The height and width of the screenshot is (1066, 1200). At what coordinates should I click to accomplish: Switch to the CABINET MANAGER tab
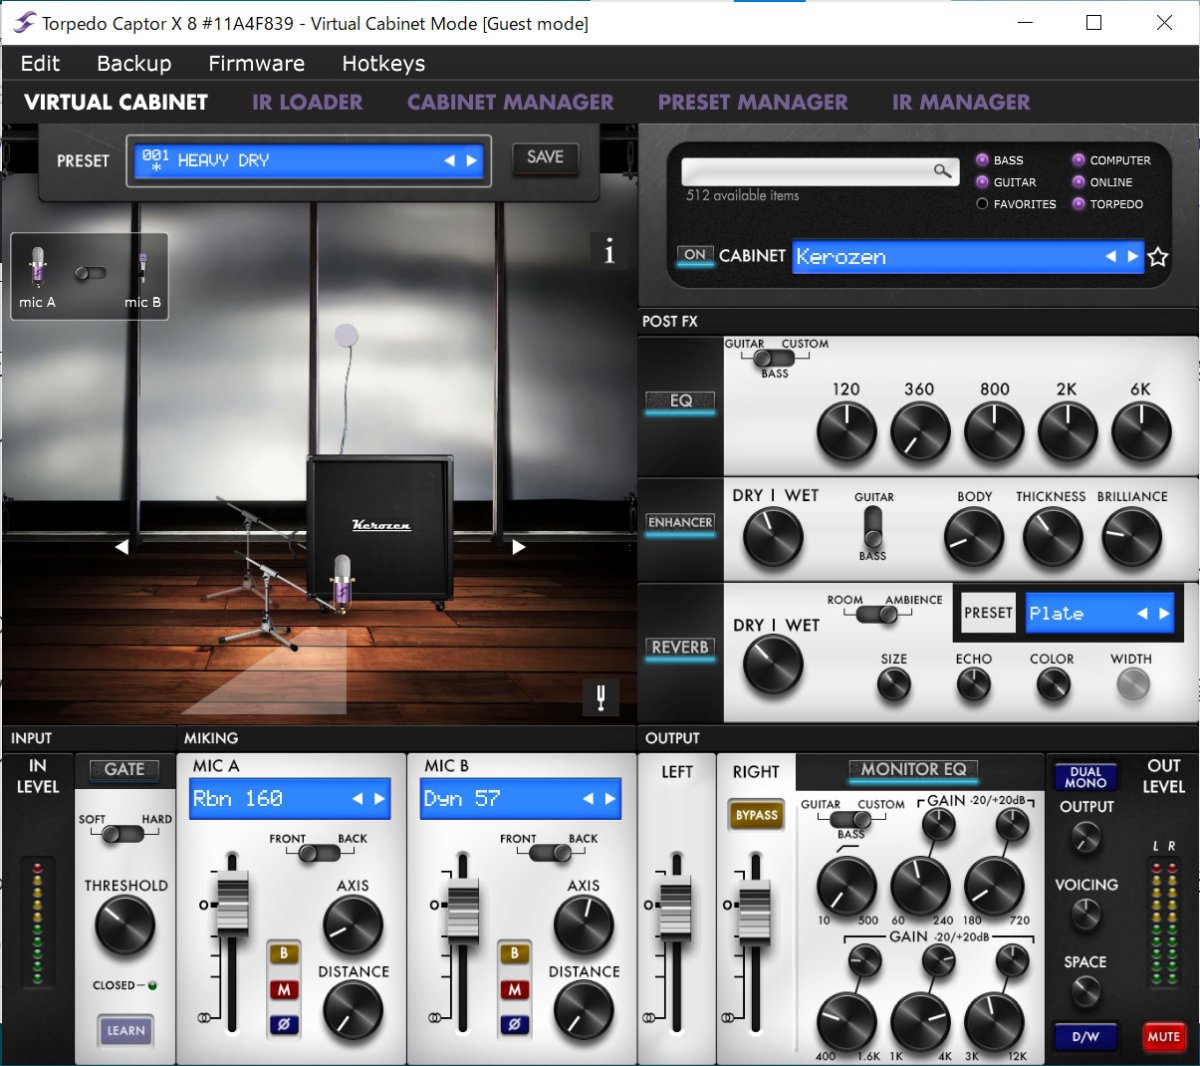[x=510, y=102]
